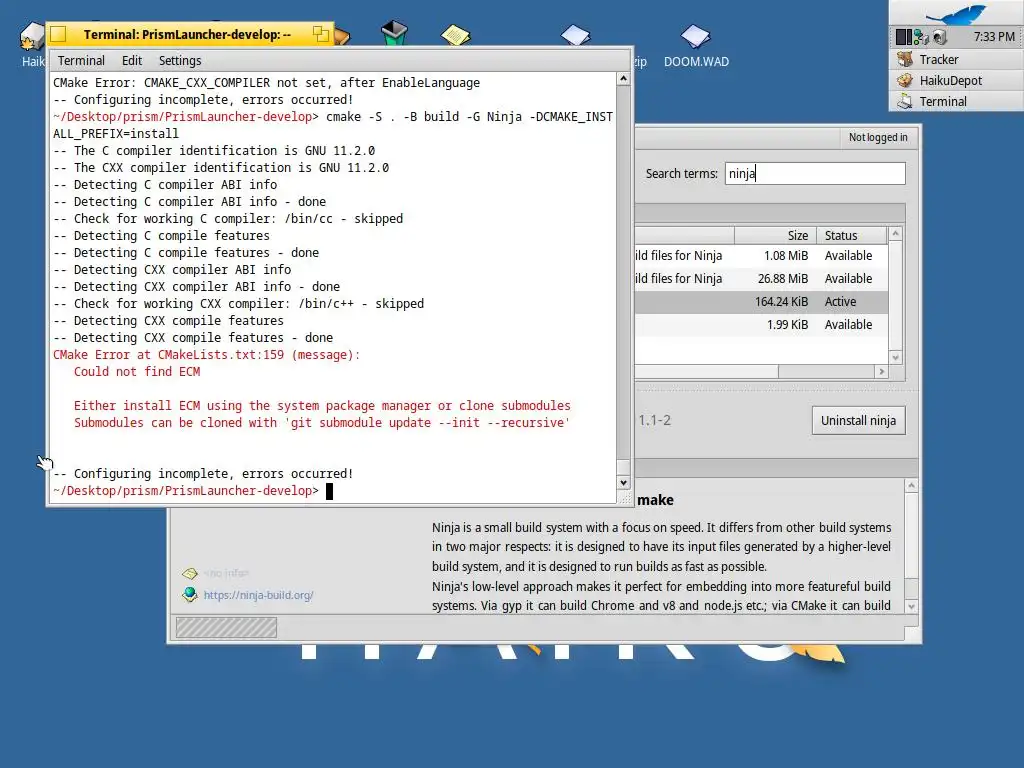Screen dimensions: 1024x768
Task: Open the volume control tray icon
Action: pos(939,37)
